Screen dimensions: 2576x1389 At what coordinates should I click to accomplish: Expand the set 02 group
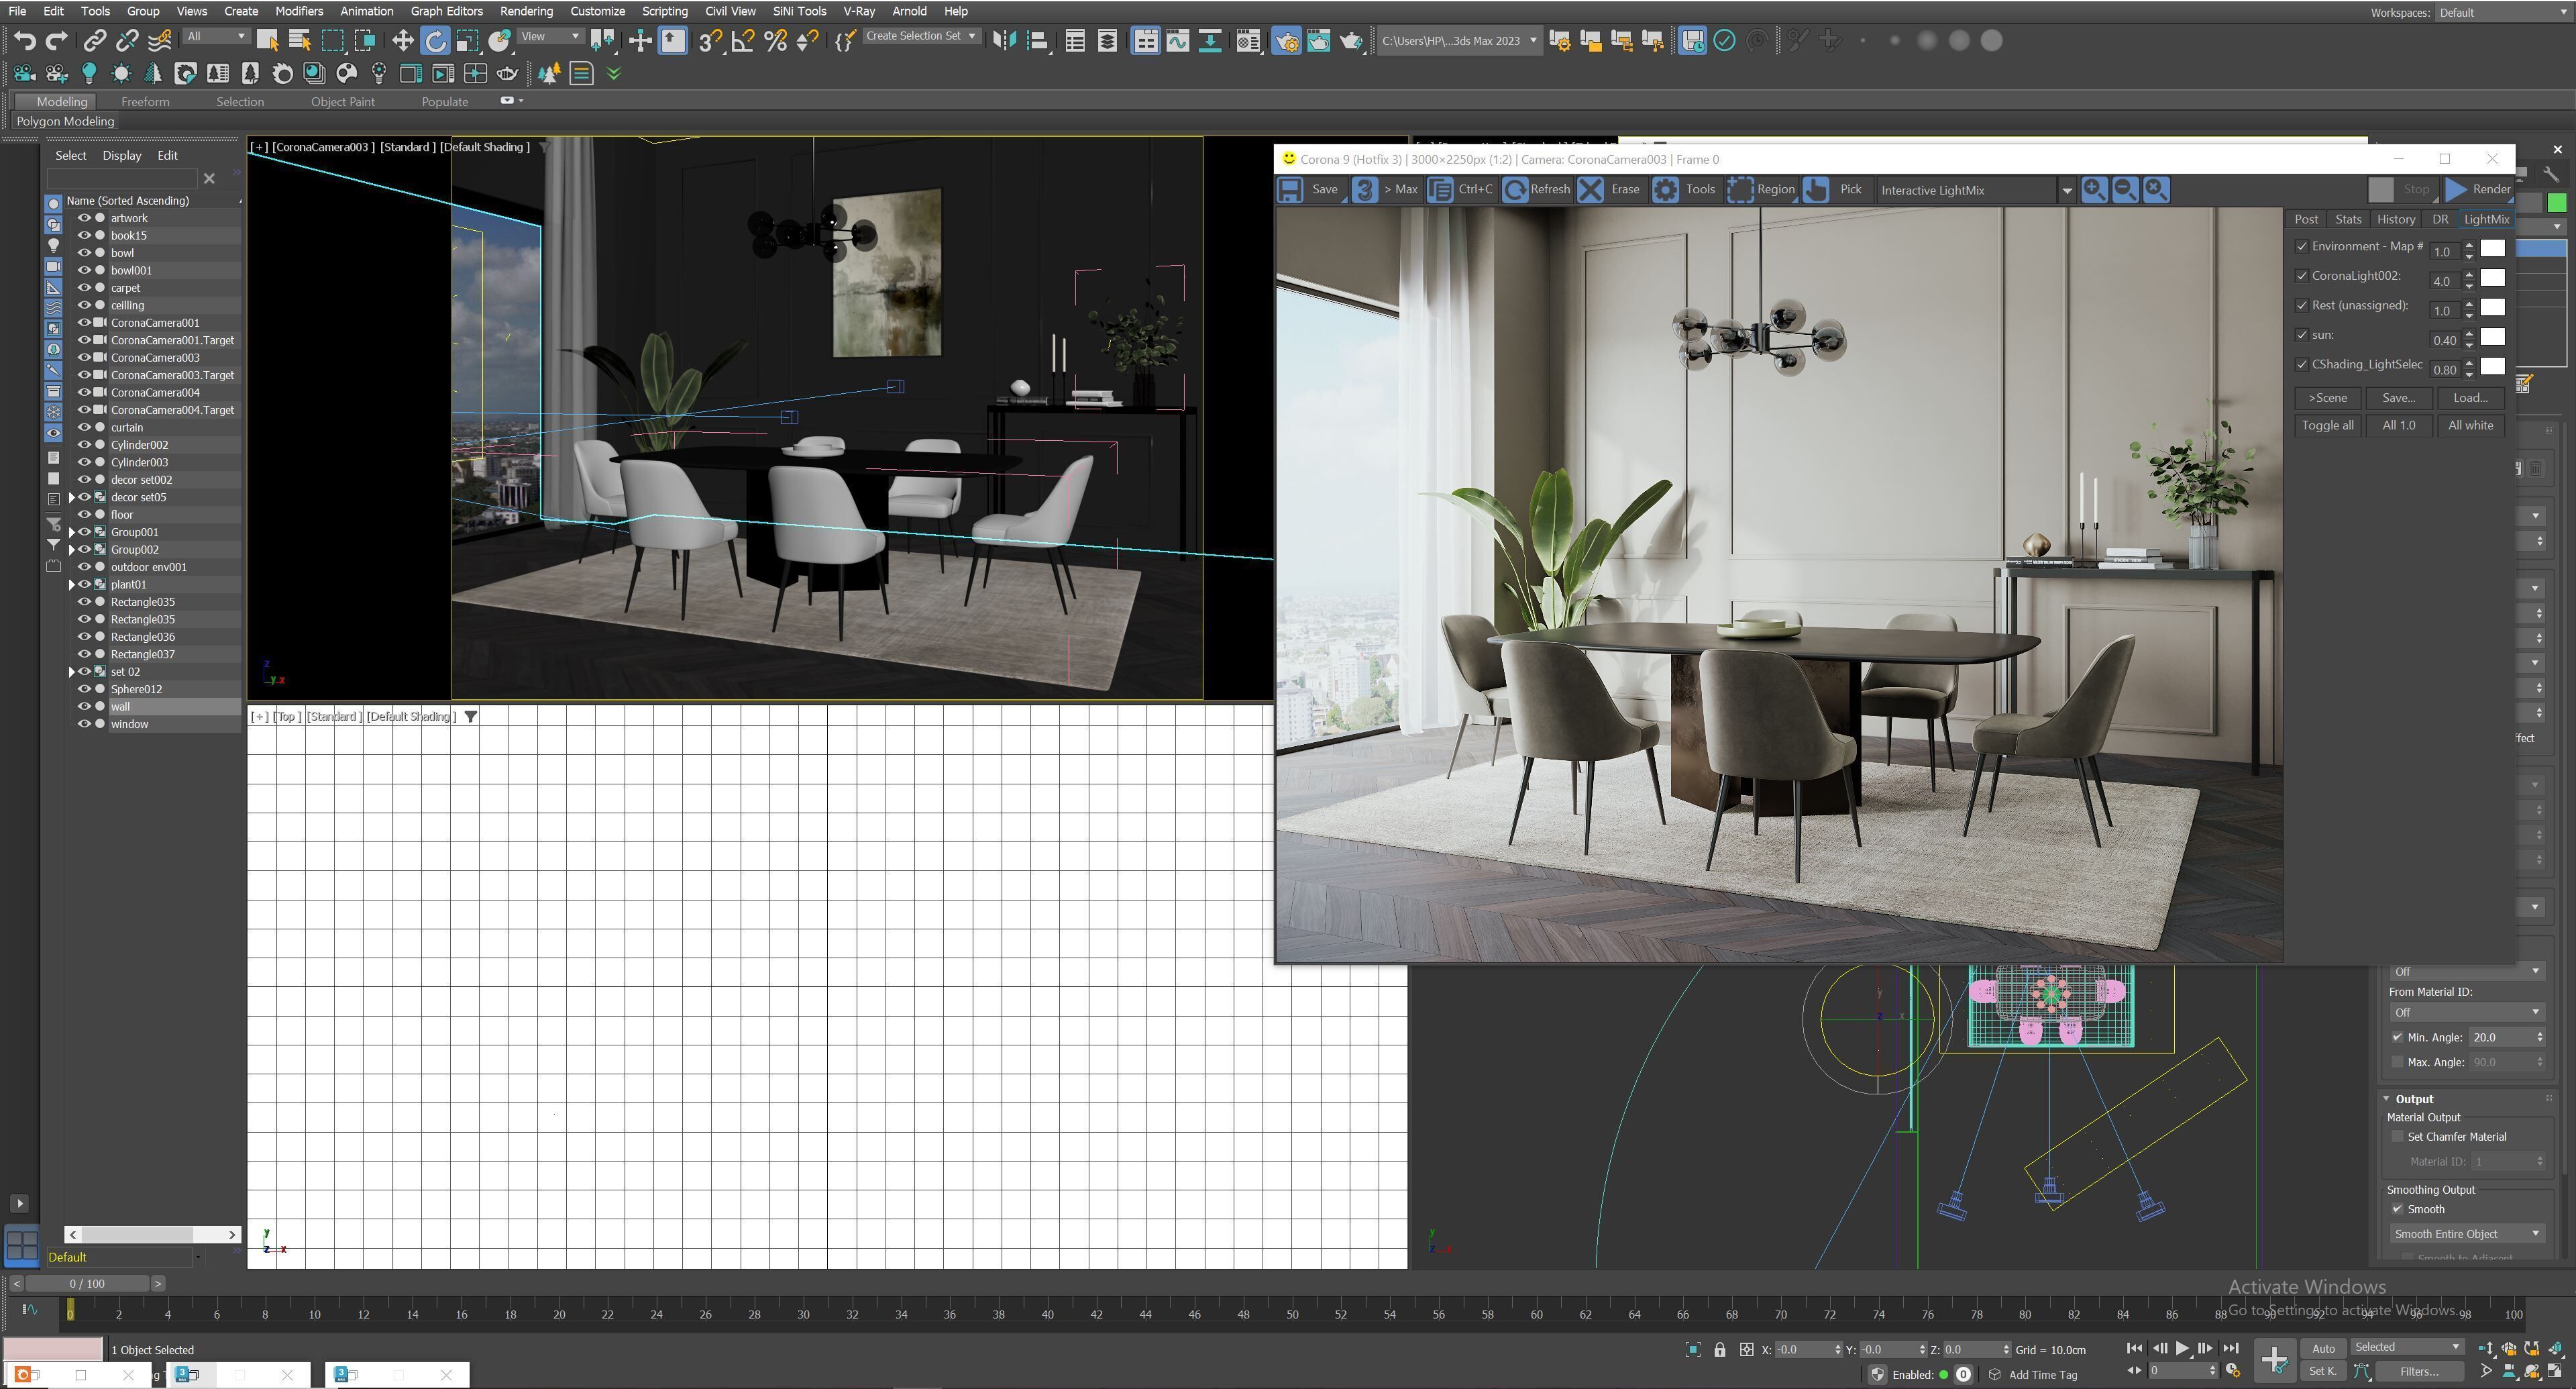coord(71,672)
